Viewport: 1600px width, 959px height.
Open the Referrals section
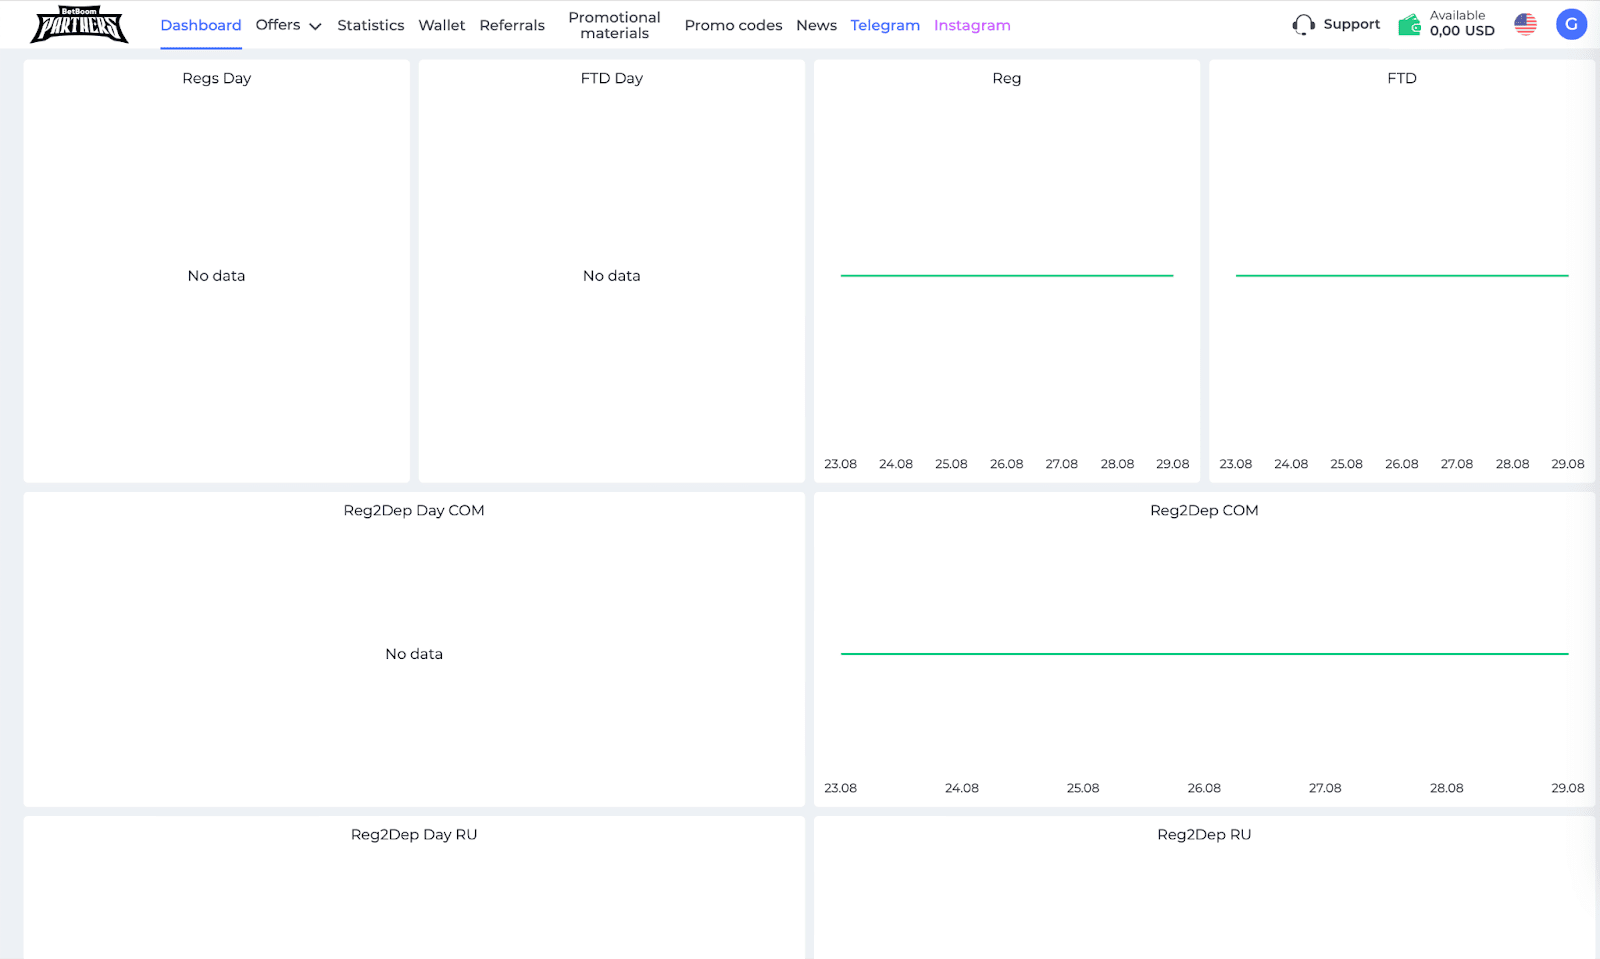(x=512, y=25)
